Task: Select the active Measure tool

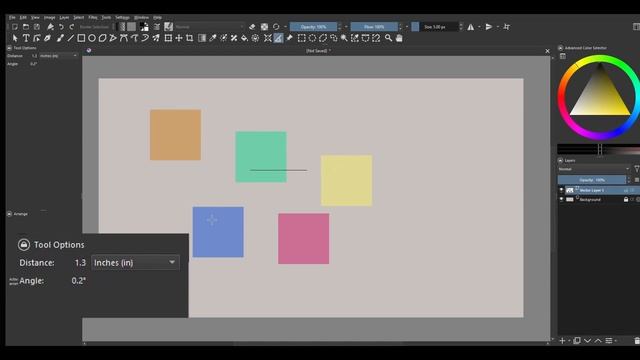Action: [x=278, y=38]
